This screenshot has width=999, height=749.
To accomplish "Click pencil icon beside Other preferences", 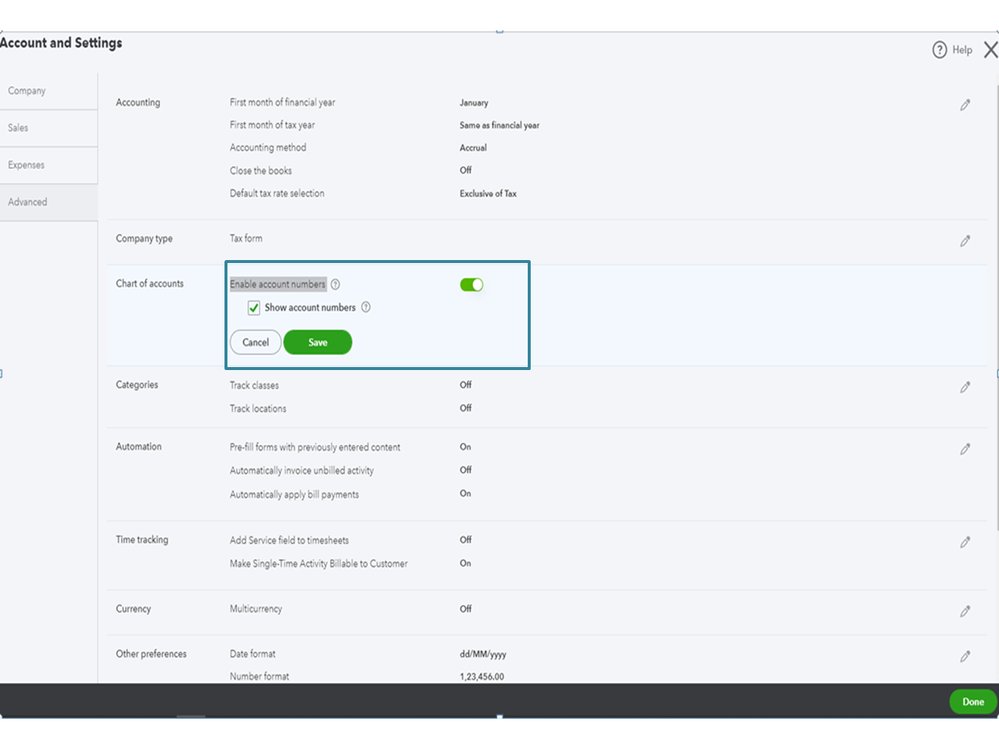I will 965,656.
